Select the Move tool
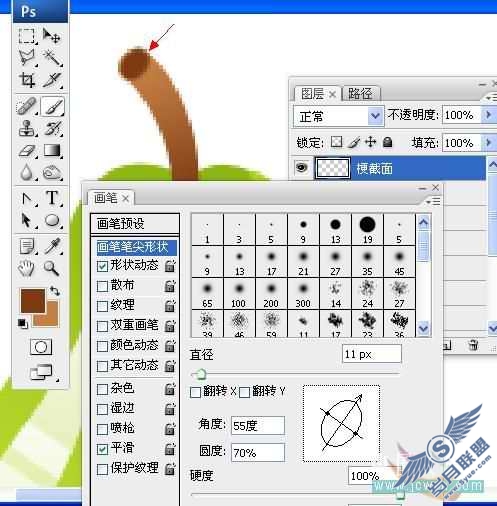Image resolution: width=497 pixels, height=506 pixels. 52,36
